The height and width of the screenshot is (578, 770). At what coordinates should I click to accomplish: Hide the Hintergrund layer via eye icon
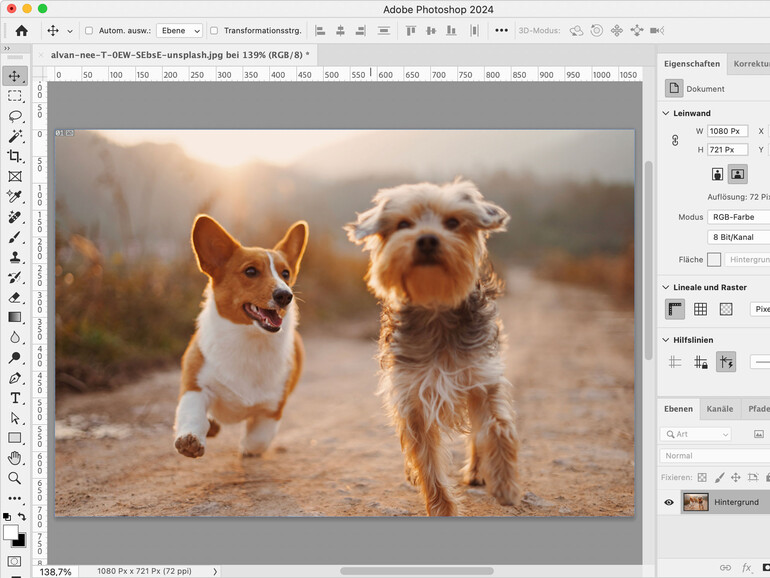pos(669,502)
